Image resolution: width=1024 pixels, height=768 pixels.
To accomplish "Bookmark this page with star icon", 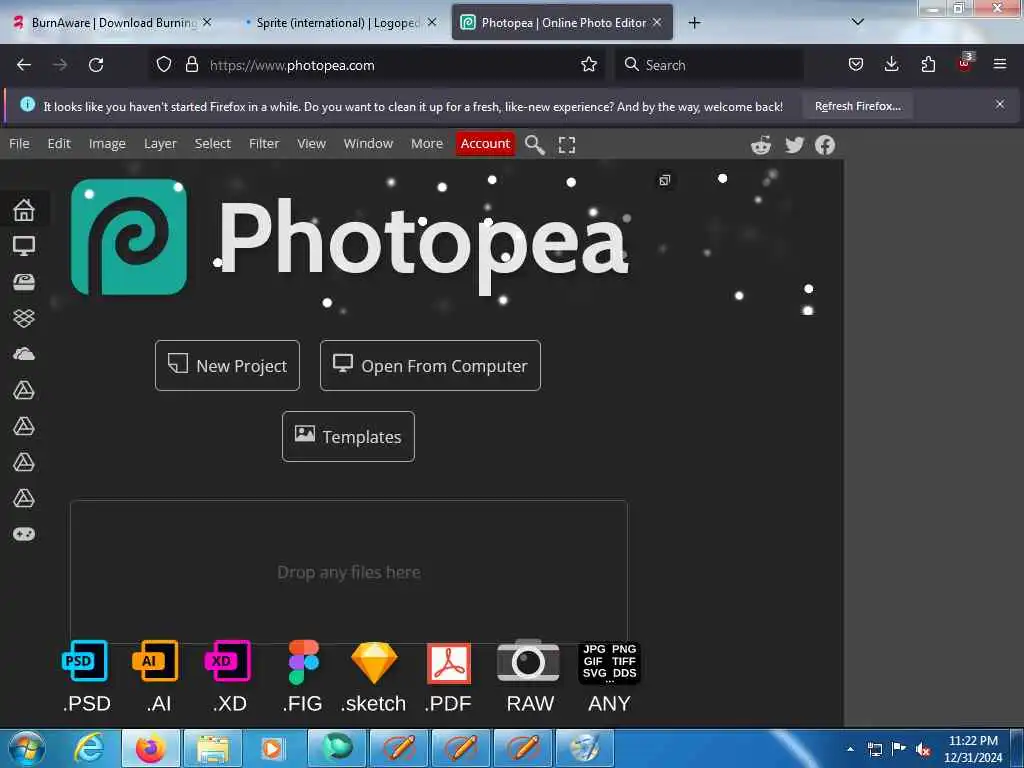I will [589, 65].
